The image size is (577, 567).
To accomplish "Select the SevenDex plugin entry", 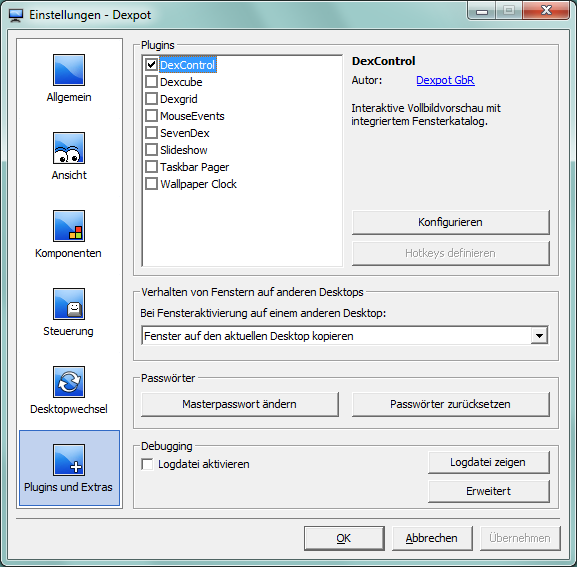I will (185, 133).
